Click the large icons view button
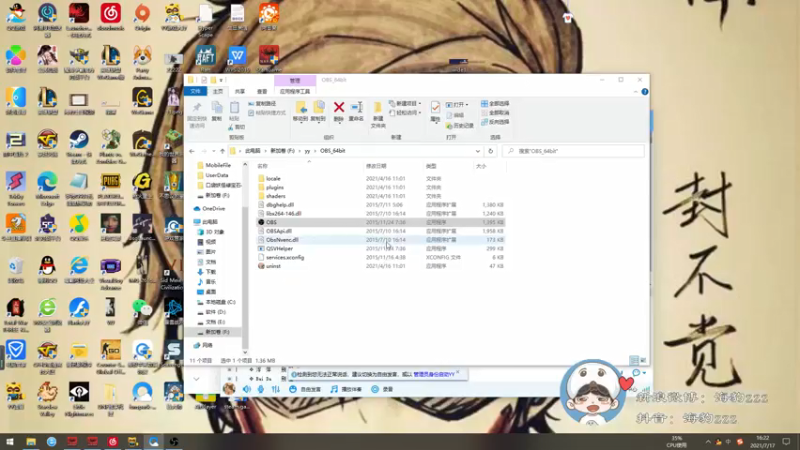 [x=643, y=360]
